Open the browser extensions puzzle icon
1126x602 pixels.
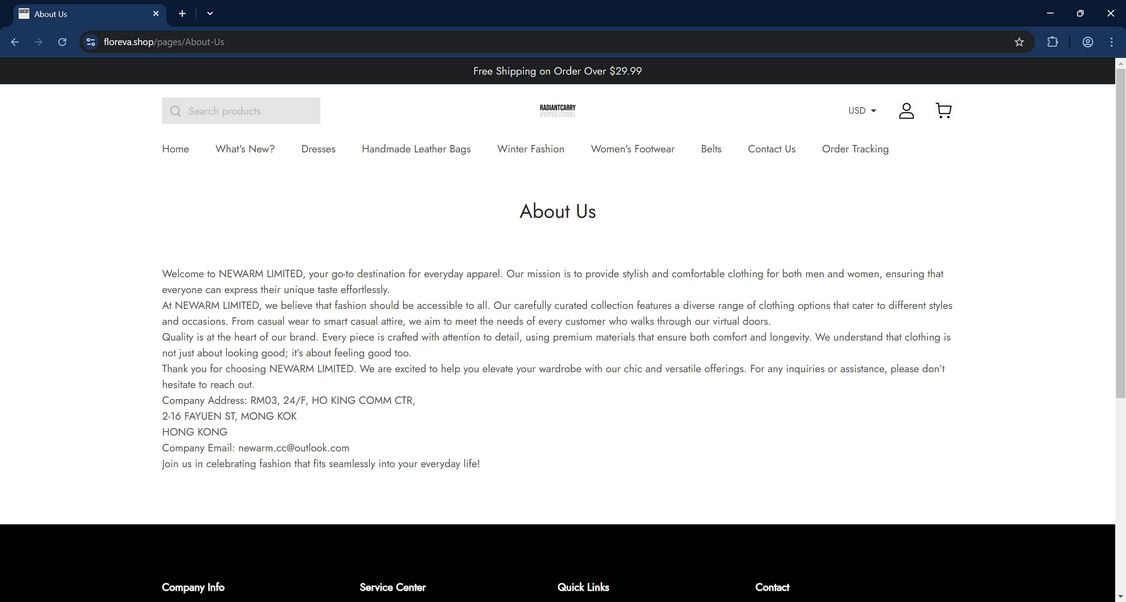point(1052,42)
